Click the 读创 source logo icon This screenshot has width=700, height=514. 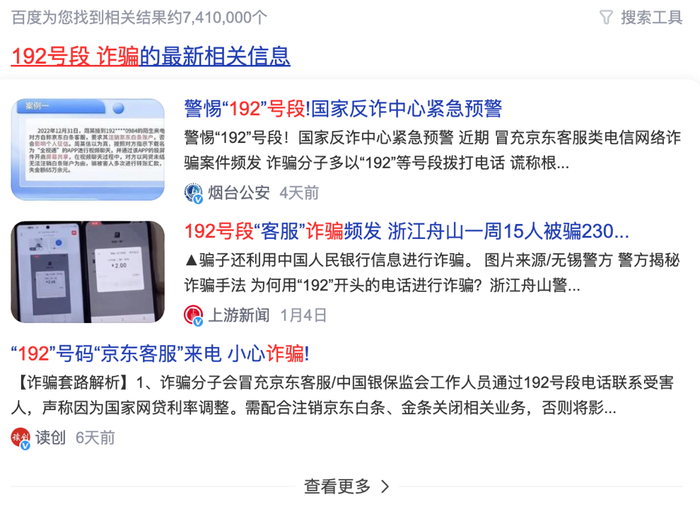click(x=21, y=438)
